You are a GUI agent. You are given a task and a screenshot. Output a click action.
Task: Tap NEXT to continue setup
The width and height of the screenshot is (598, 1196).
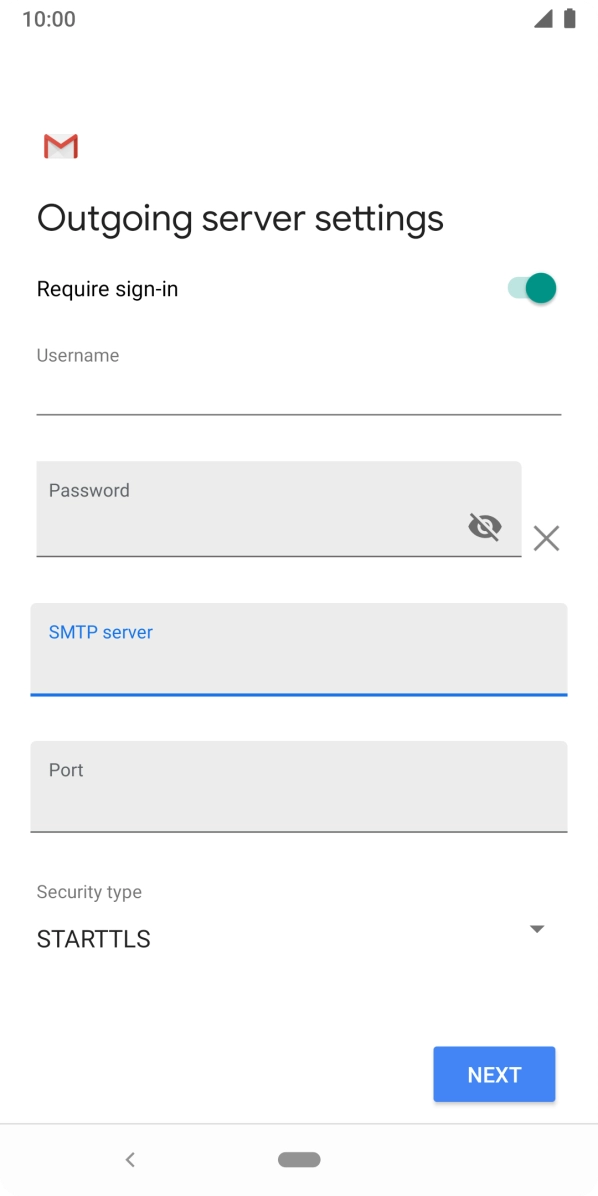tap(493, 1074)
